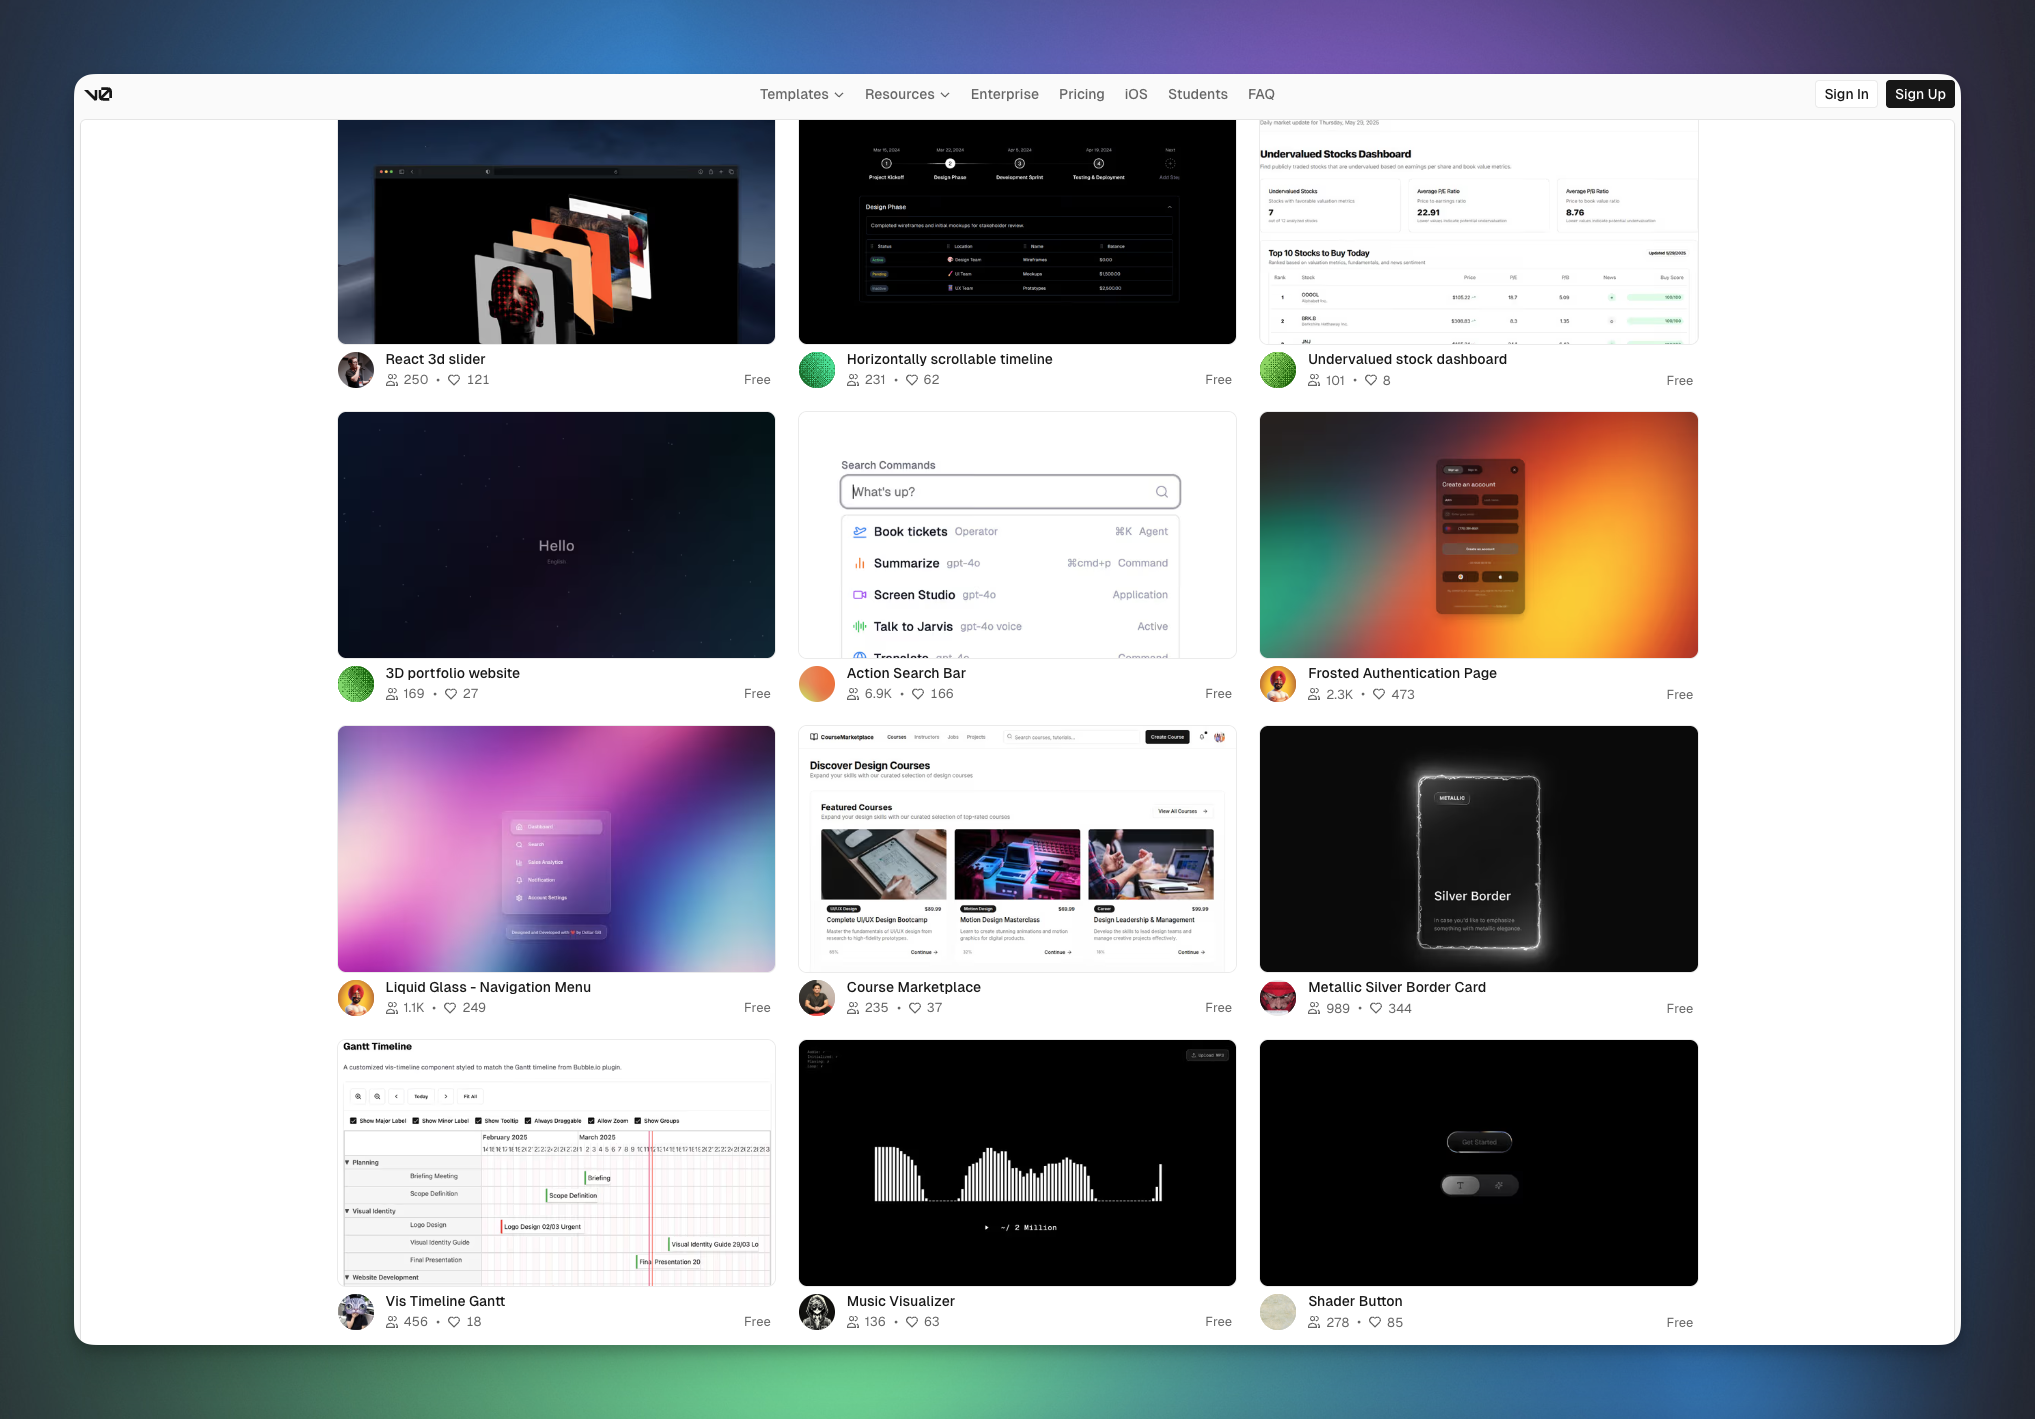This screenshot has height=1419, width=2035.
Task: Click author avatar for Course Marketplace
Action: click(817, 998)
